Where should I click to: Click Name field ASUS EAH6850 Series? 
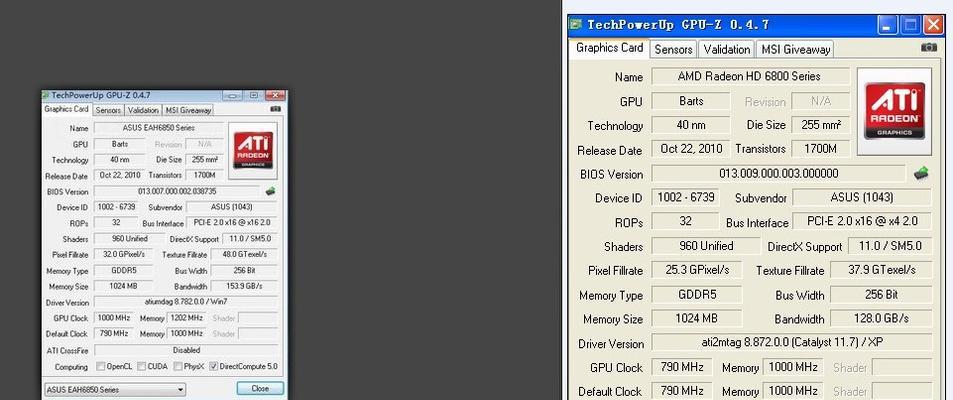[x=159, y=128]
